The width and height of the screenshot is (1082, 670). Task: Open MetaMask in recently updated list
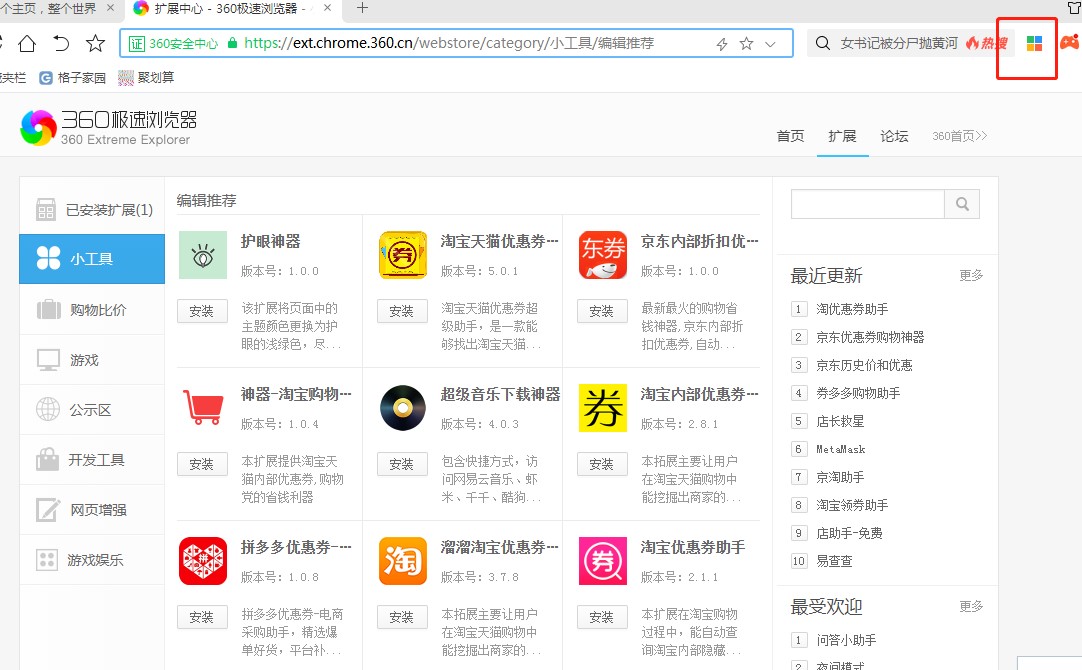[840, 449]
